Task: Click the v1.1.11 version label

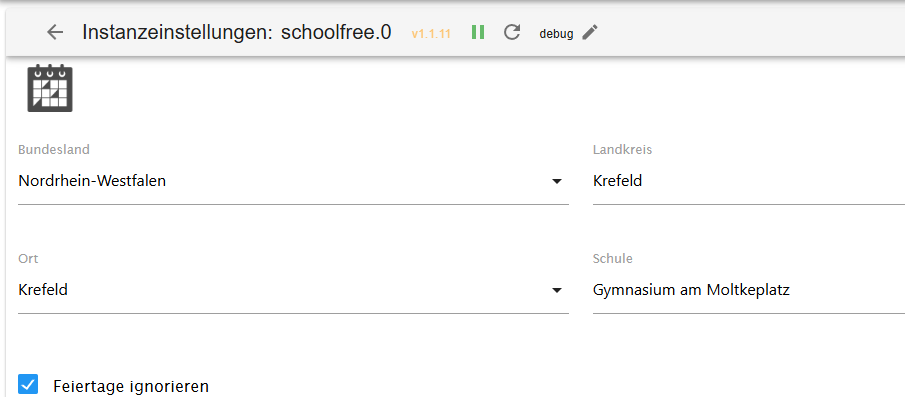Action: [431, 34]
